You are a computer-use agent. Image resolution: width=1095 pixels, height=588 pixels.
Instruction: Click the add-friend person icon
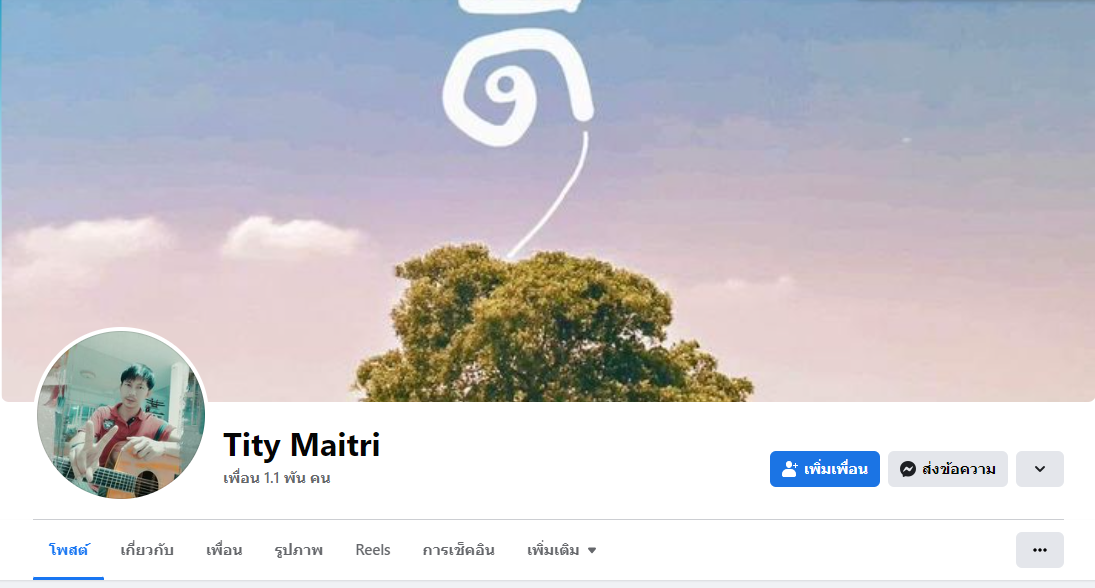pyautogui.click(x=790, y=469)
